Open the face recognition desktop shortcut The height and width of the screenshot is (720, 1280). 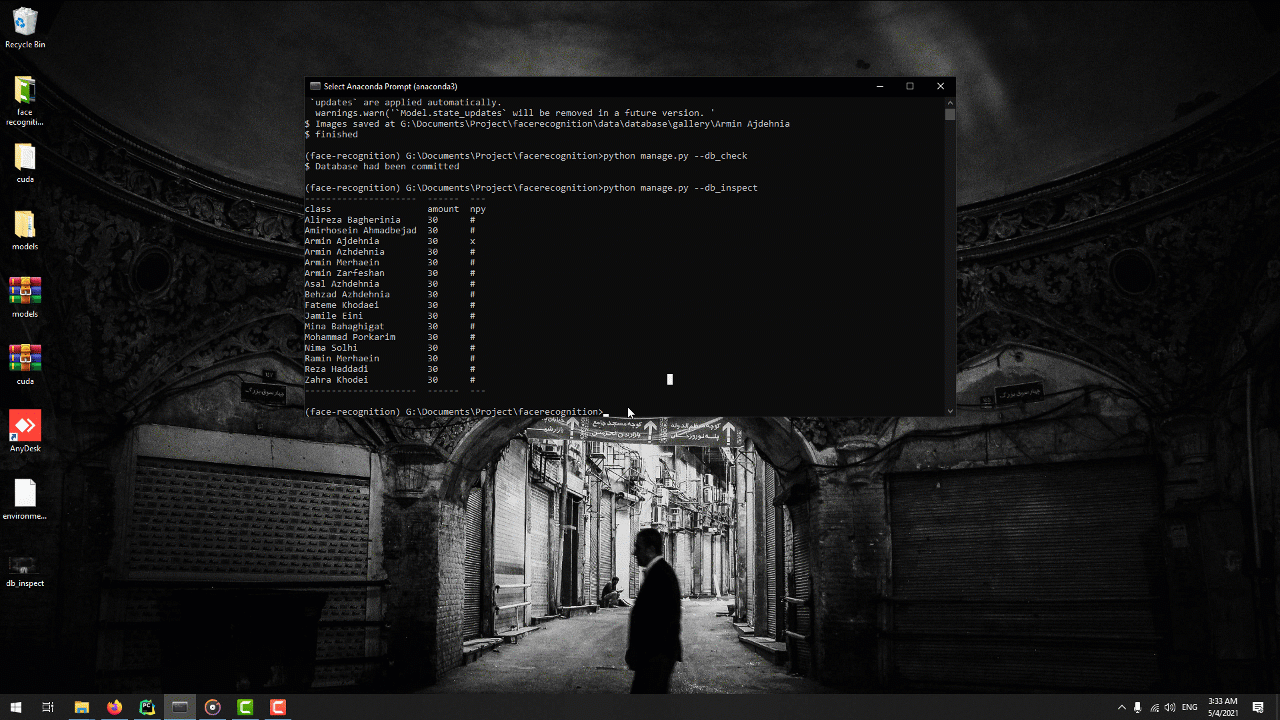point(25,101)
